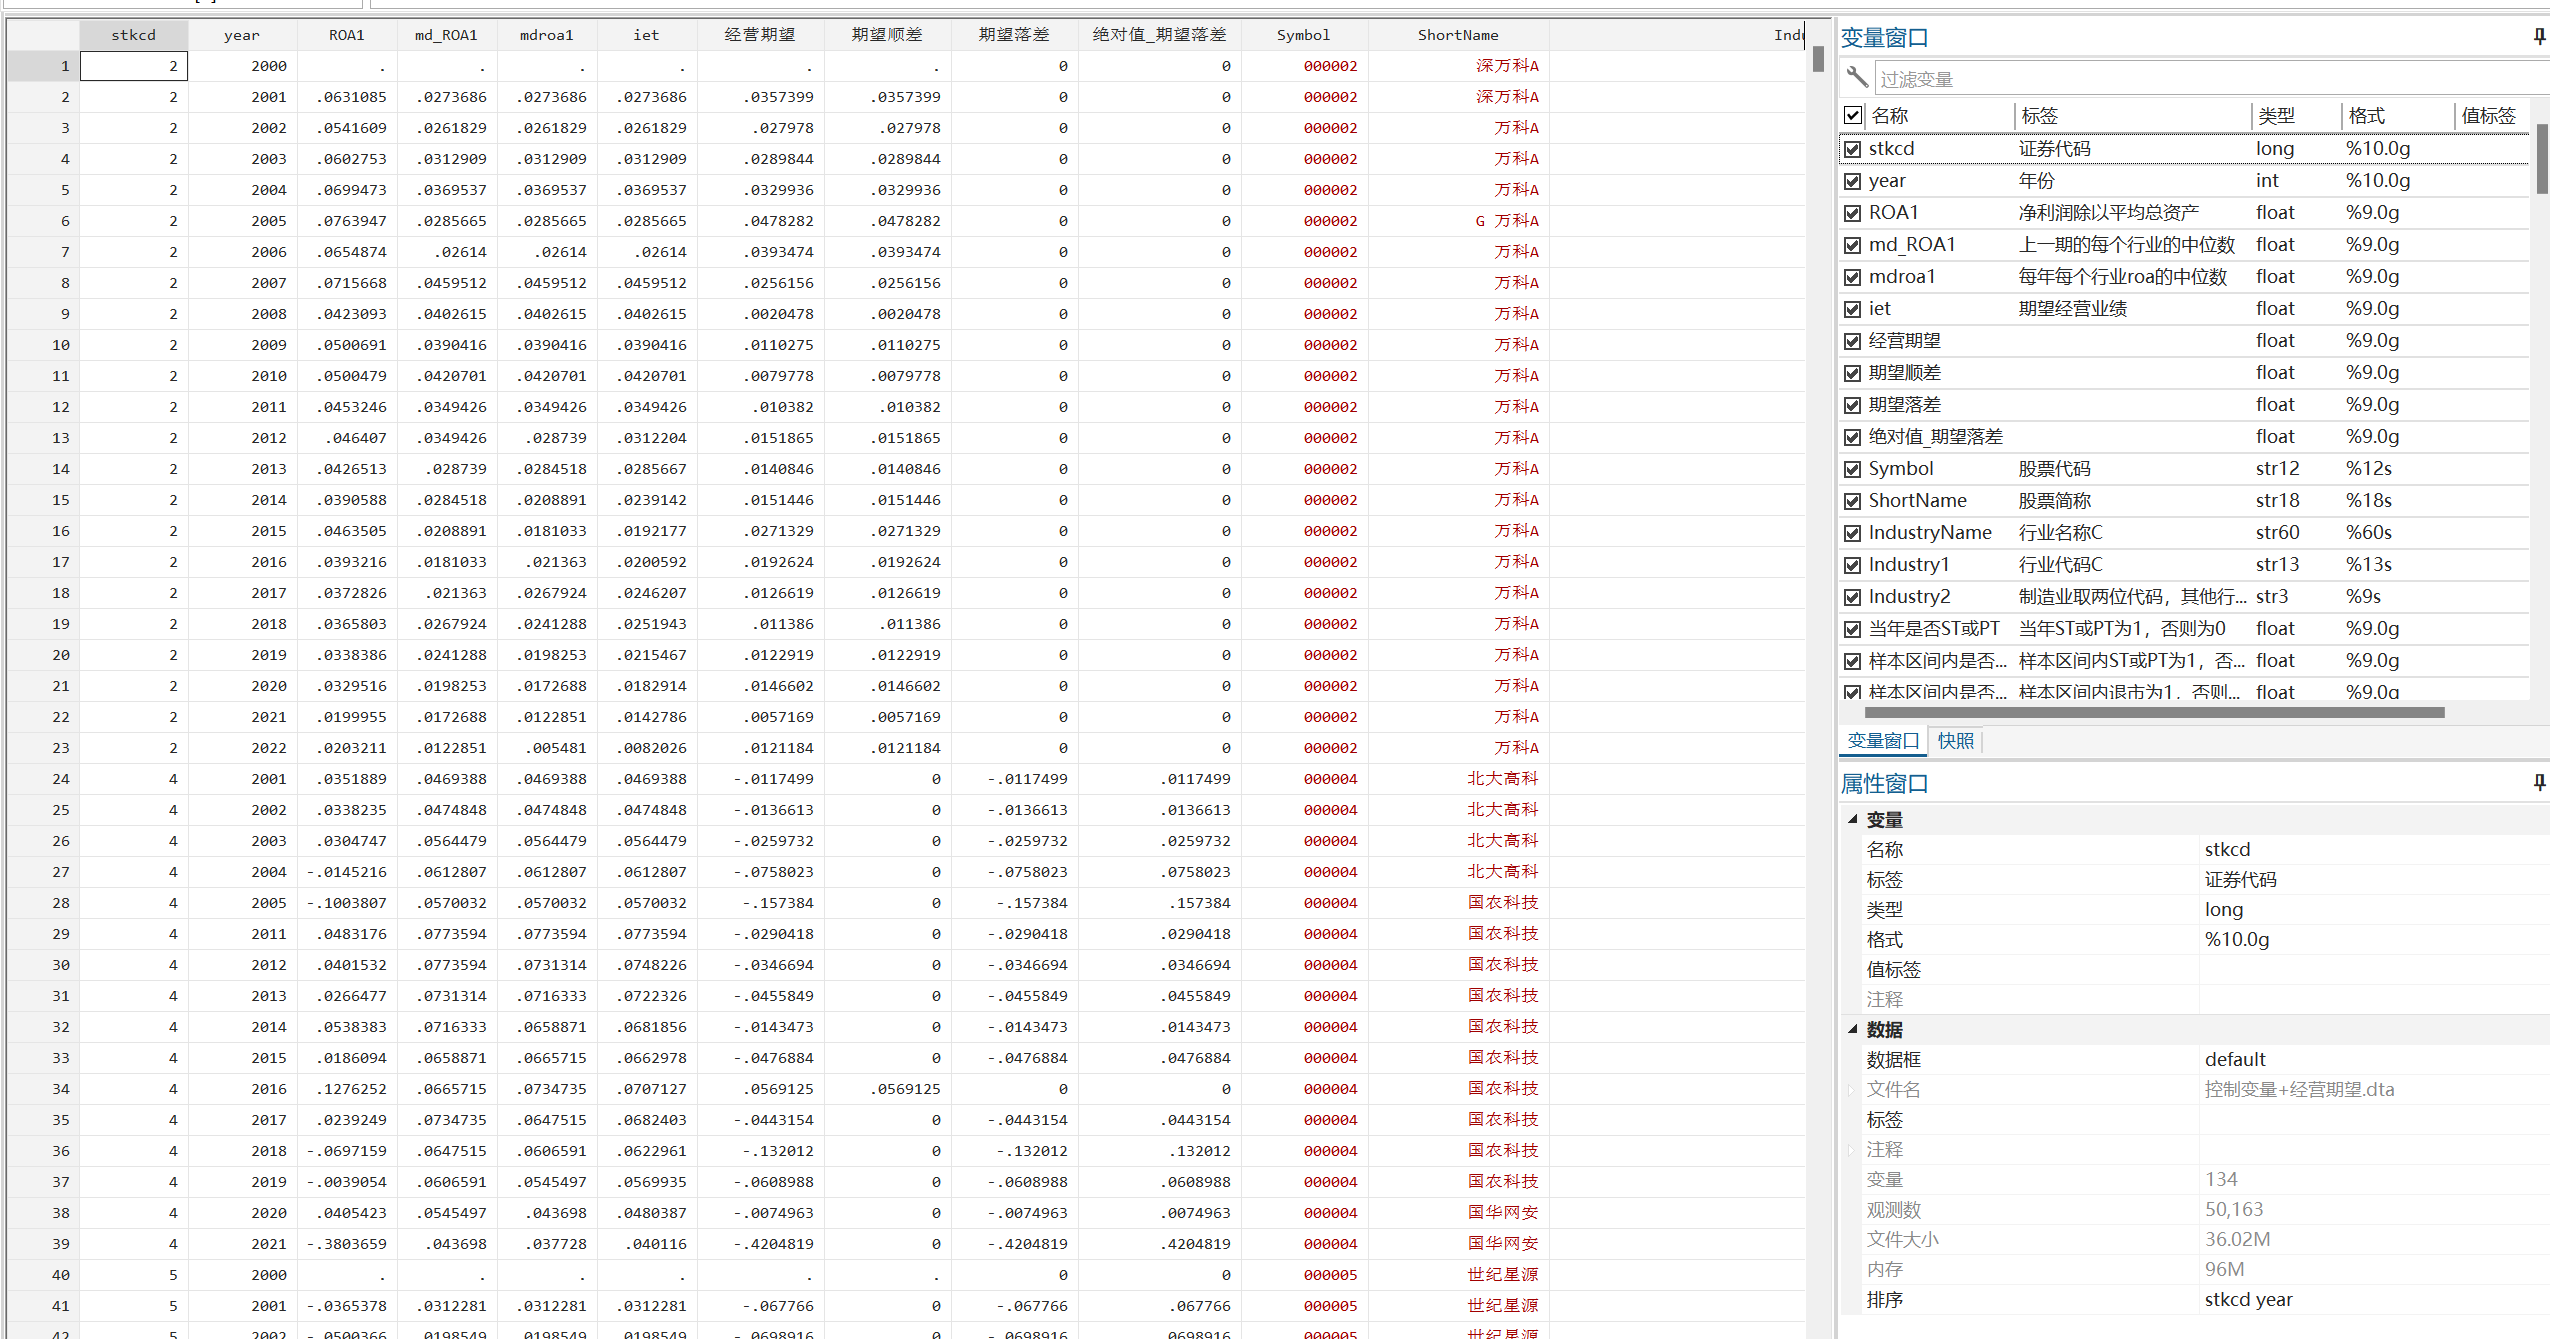Uncheck the ROA1 variable checkbox
The image size is (2550, 1339).
click(1853, 213)
